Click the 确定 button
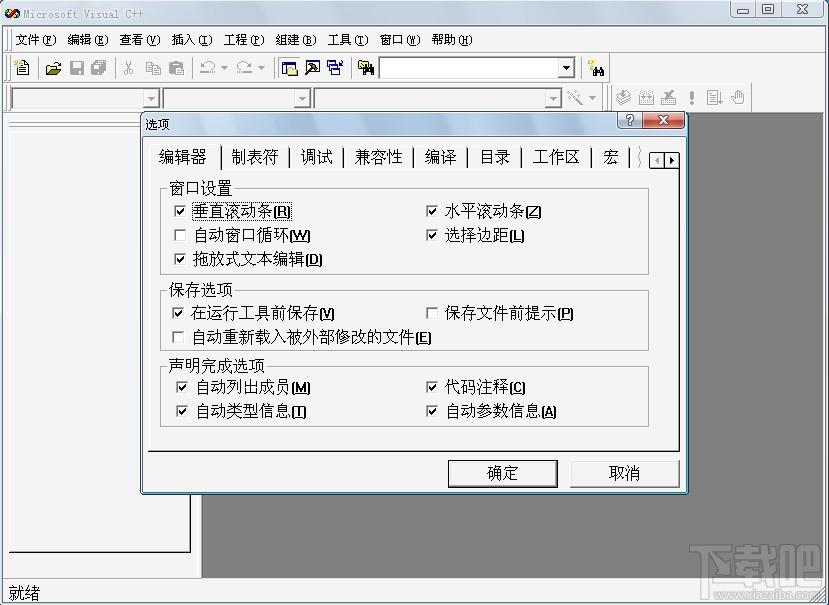The width and height of the screenshot is (829, 605). pyautogui.click(x=502, y=473)
